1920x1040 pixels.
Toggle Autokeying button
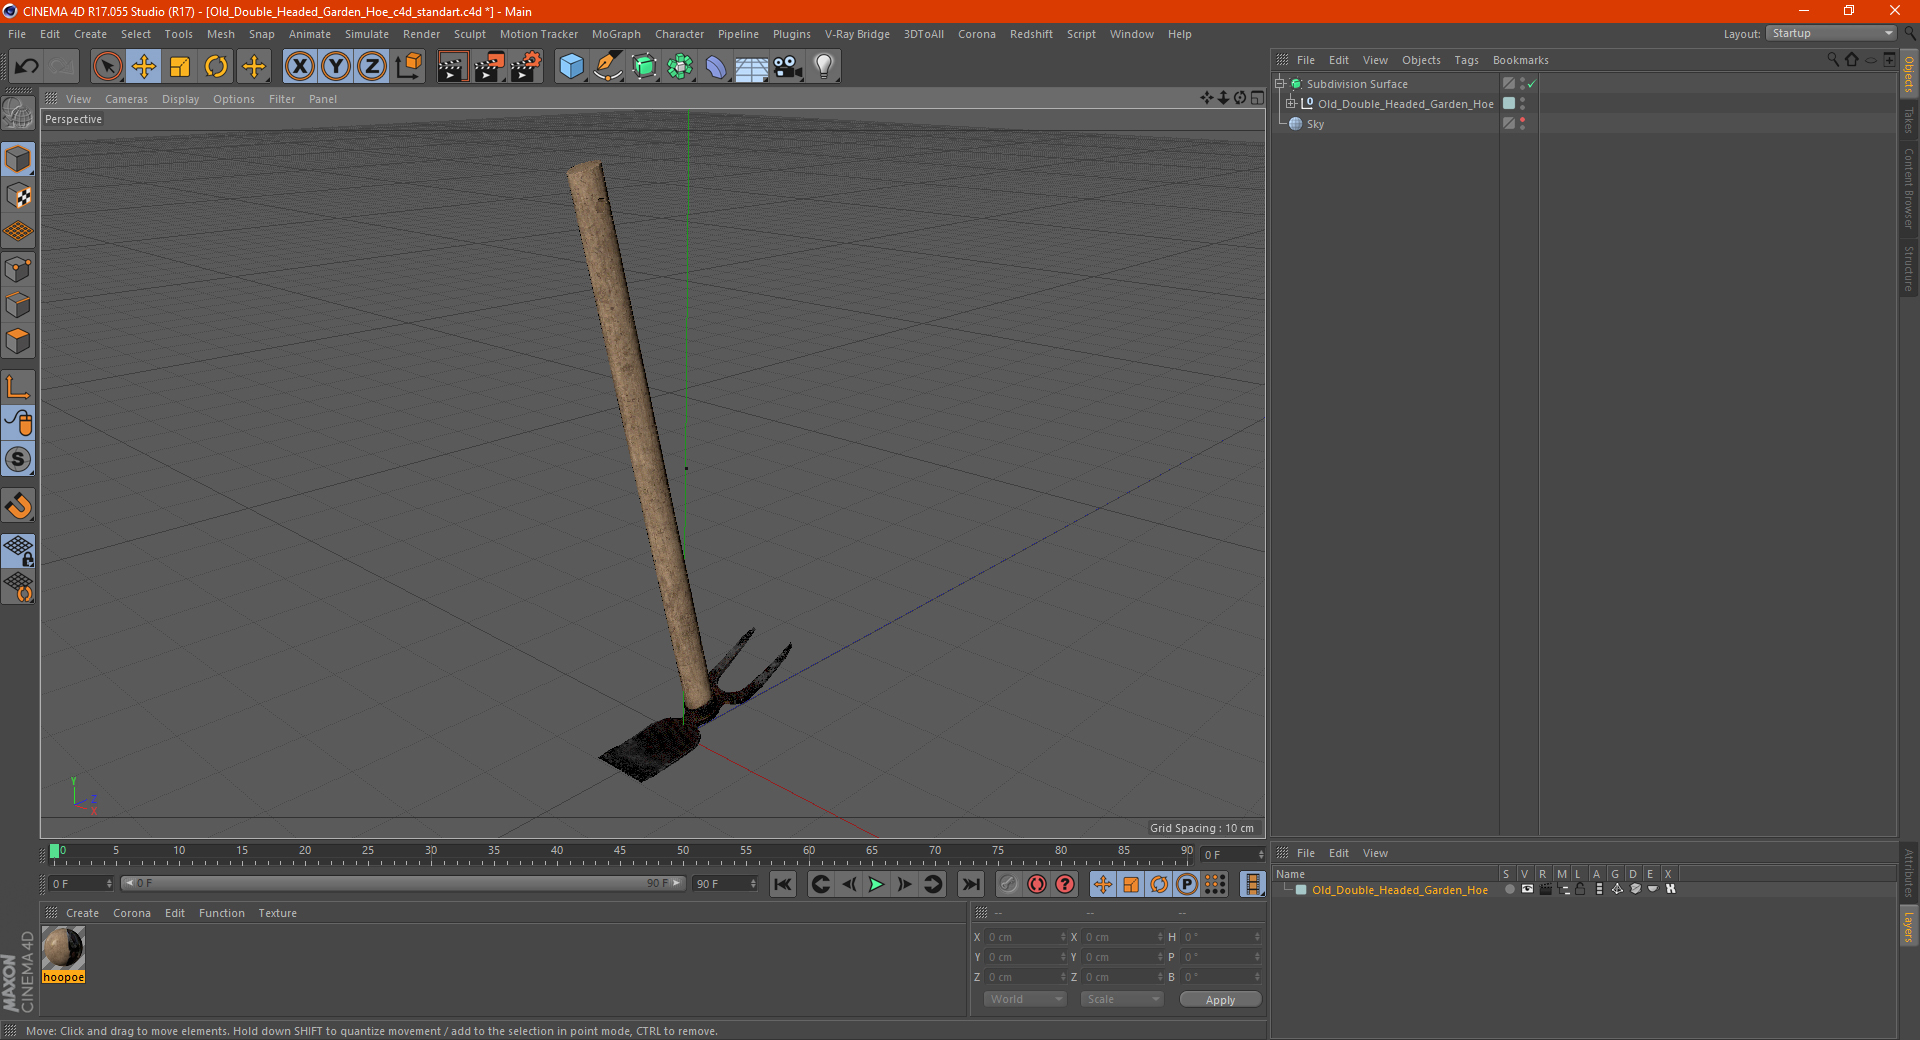click(x=1037, y=884)
